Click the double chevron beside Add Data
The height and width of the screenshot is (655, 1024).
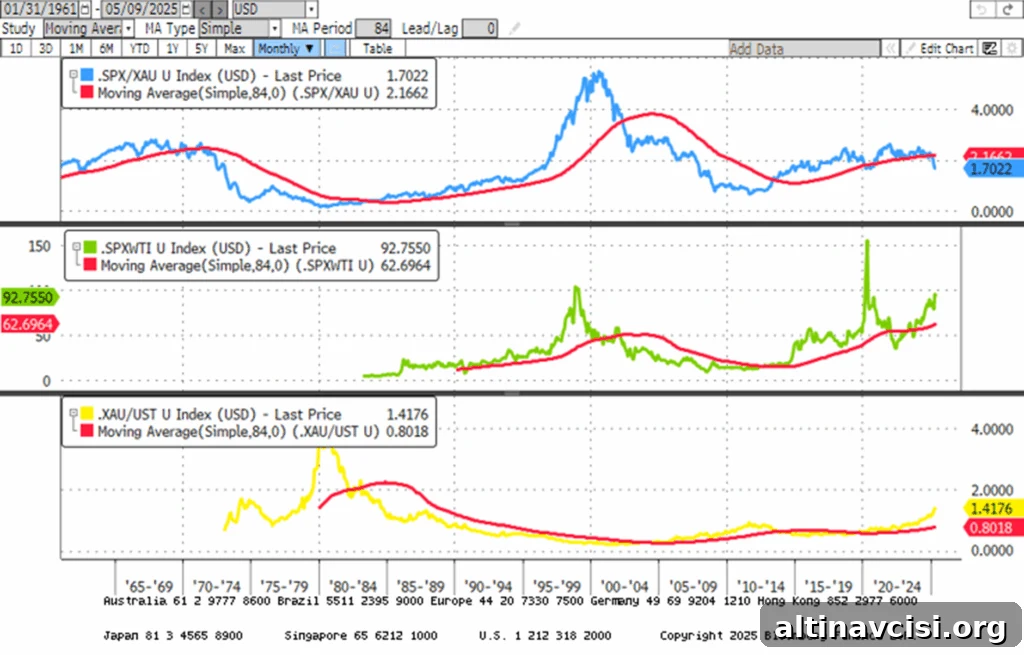[890, 48]
